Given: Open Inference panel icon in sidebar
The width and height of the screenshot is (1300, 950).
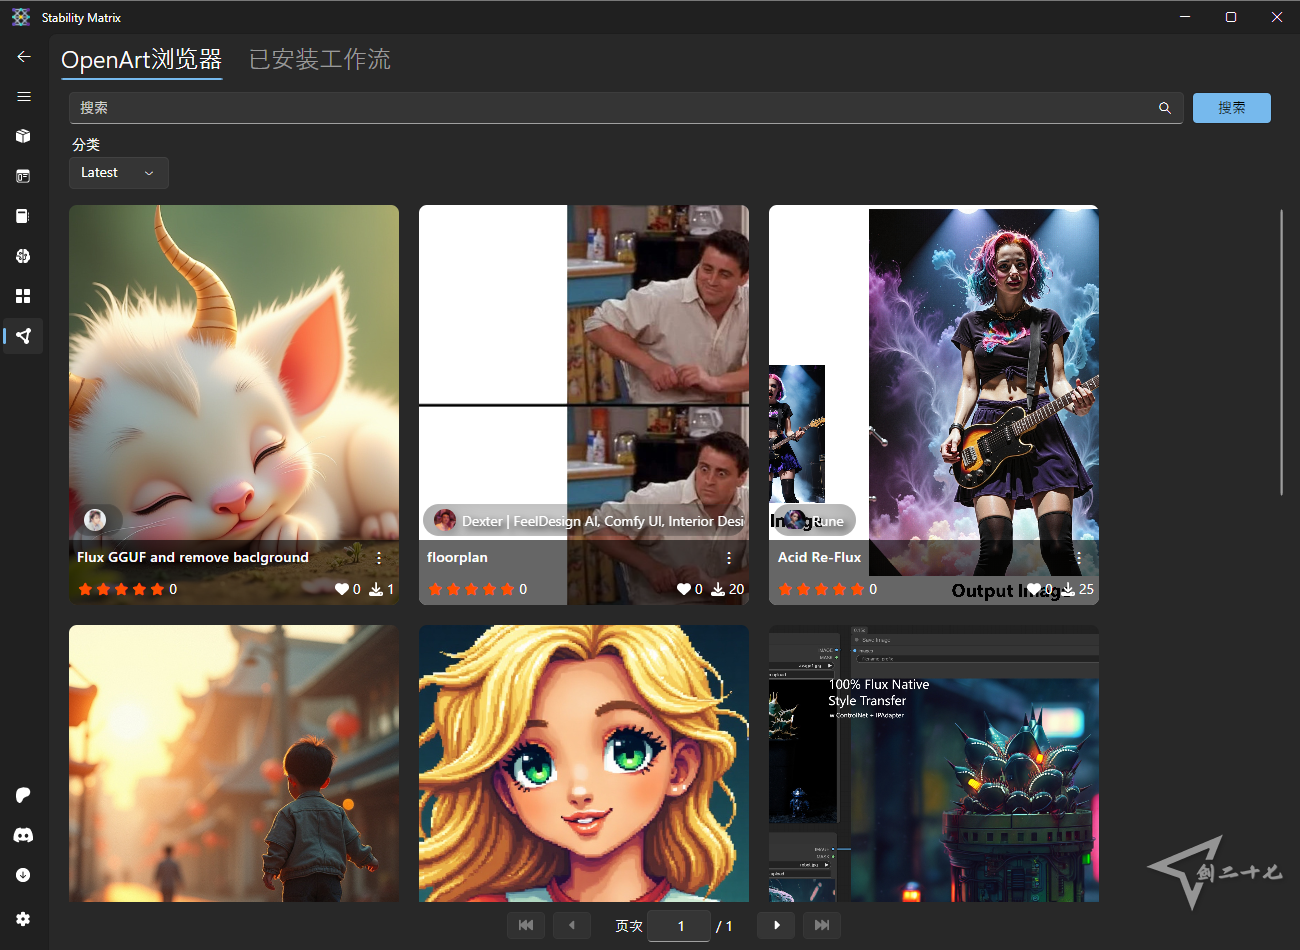Looking at the screenshot, I should (x=24, y=176).
